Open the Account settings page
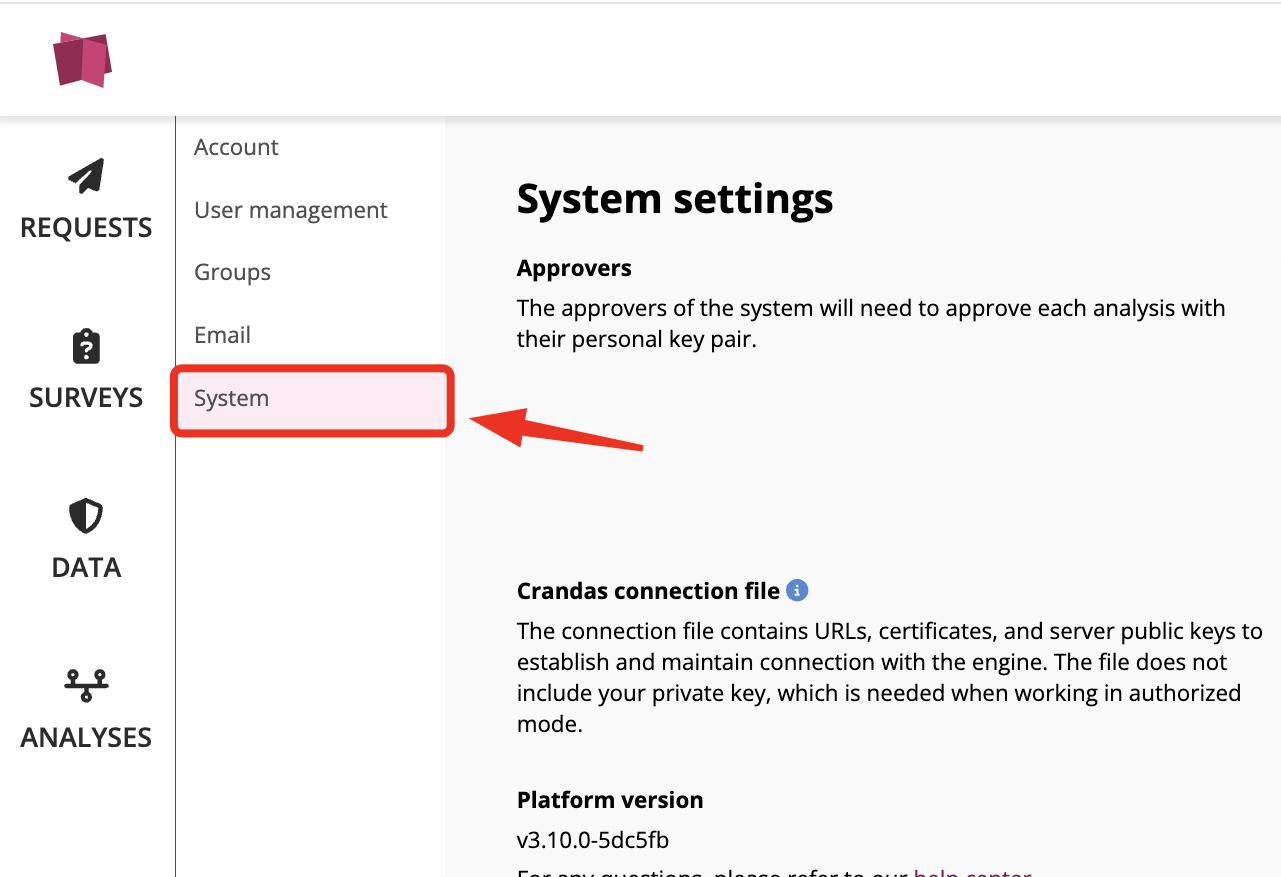 pos(236,147)
